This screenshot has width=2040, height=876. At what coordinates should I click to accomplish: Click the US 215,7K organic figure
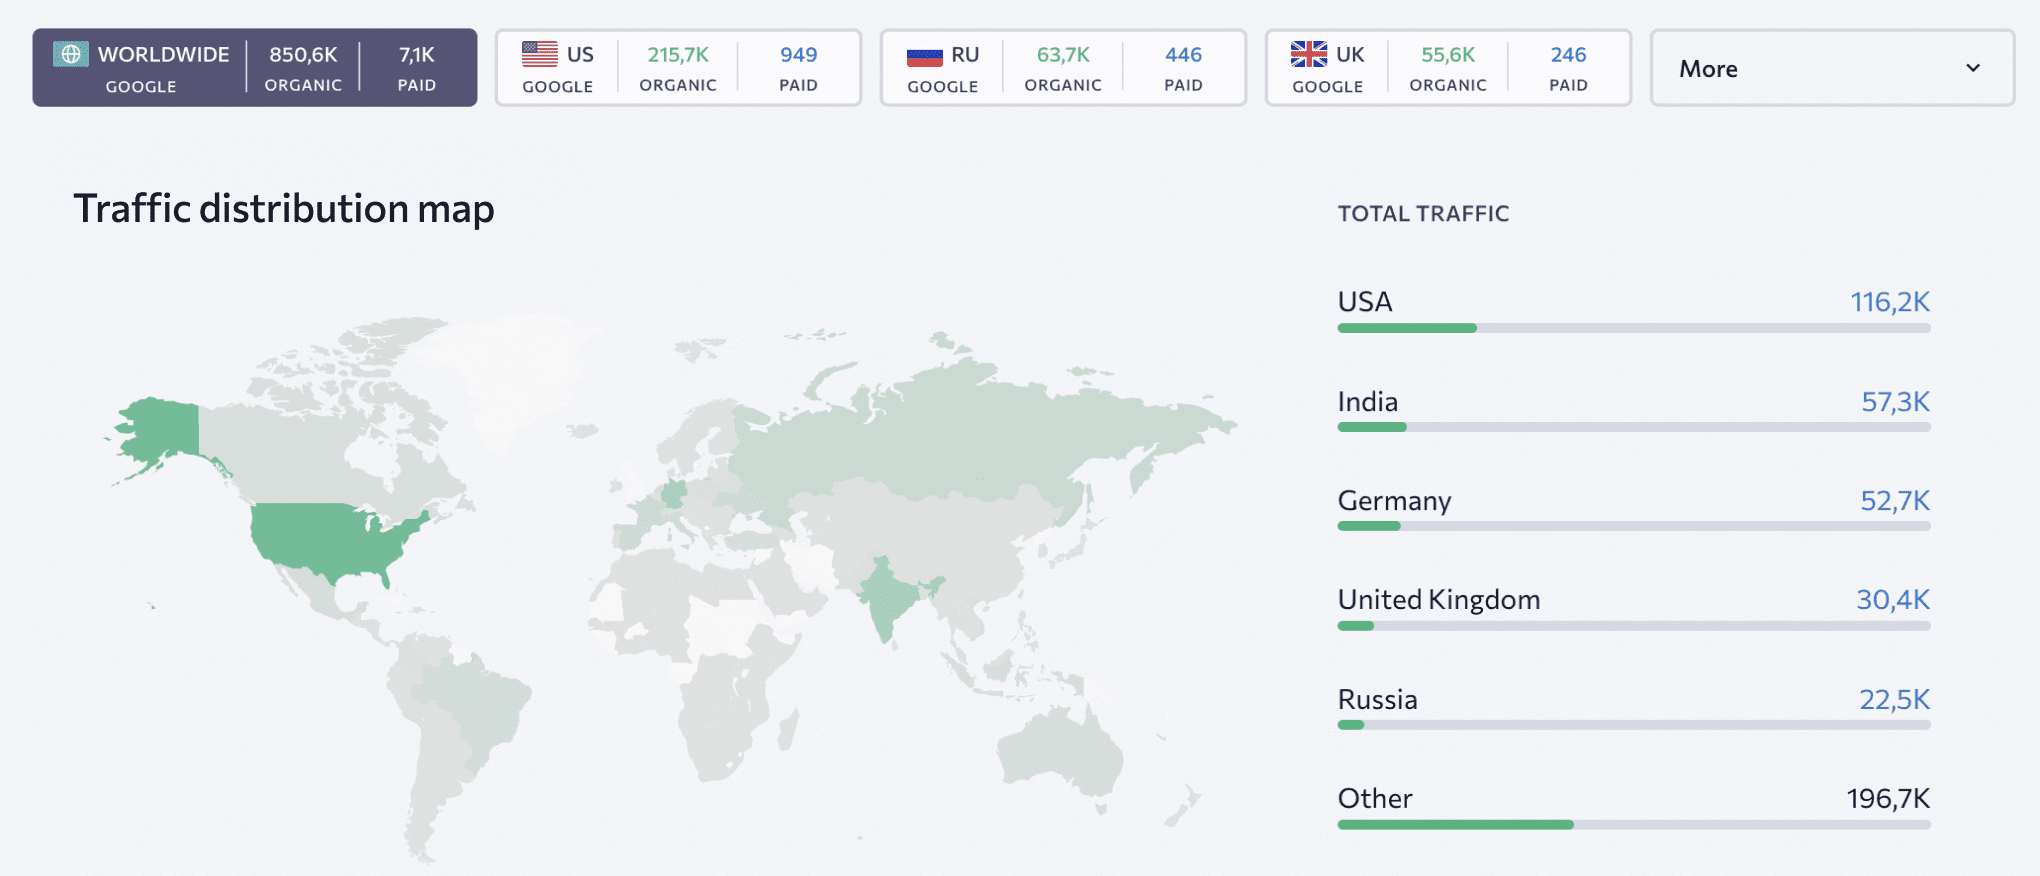678,55
